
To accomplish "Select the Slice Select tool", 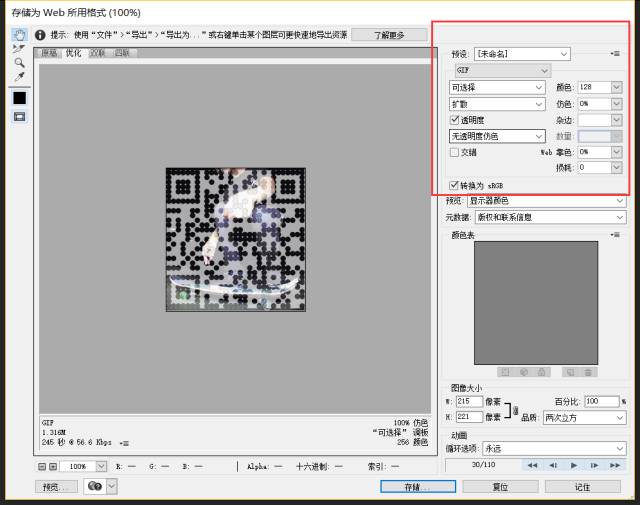I will pyautogui.click(x=19, y=48).
